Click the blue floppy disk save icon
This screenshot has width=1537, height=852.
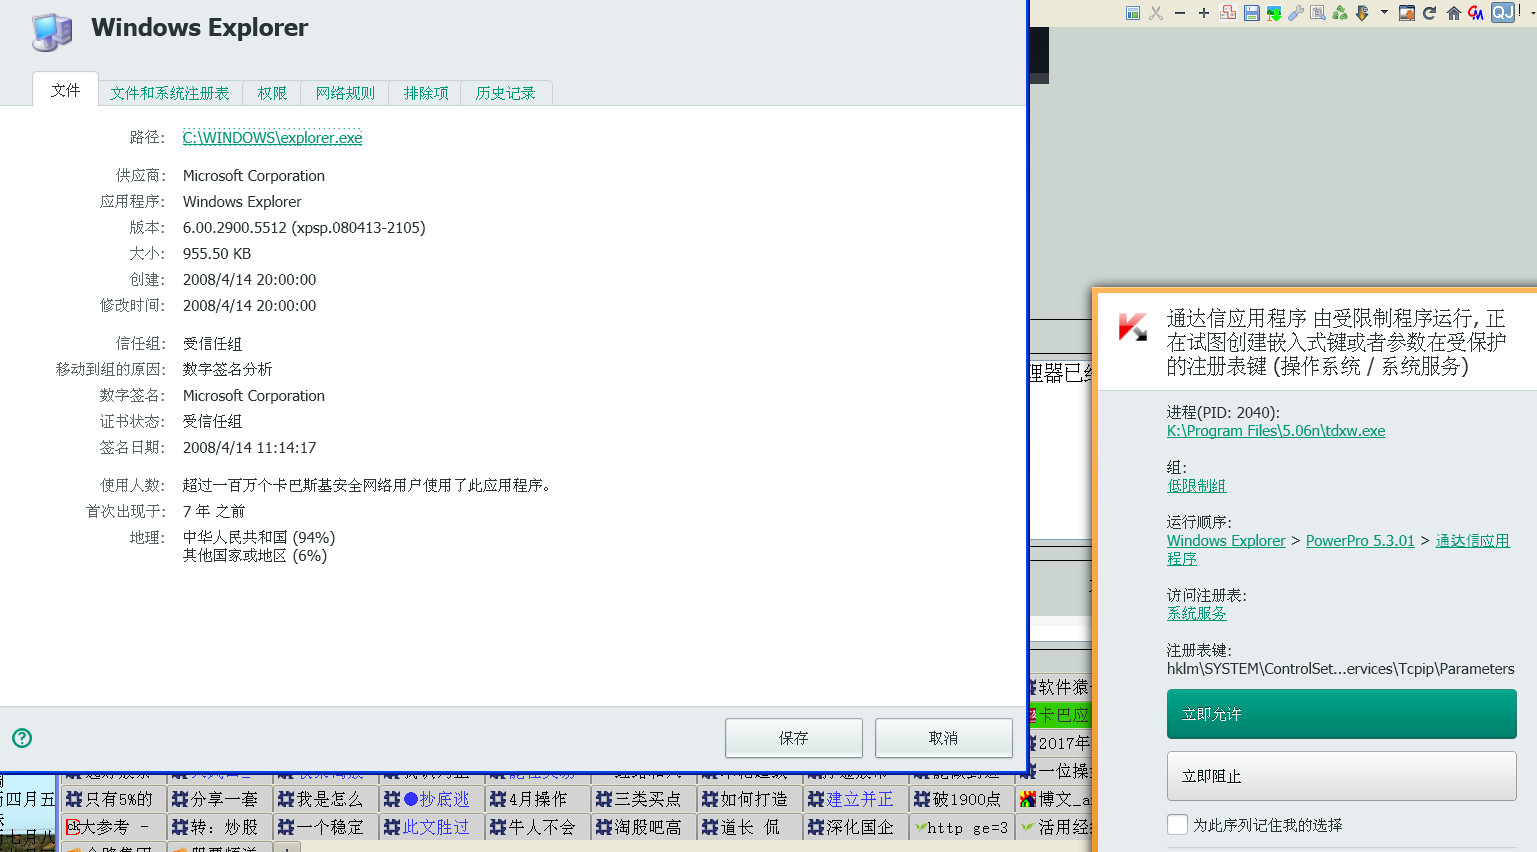pyautogui.click(x=1251, y=13)
